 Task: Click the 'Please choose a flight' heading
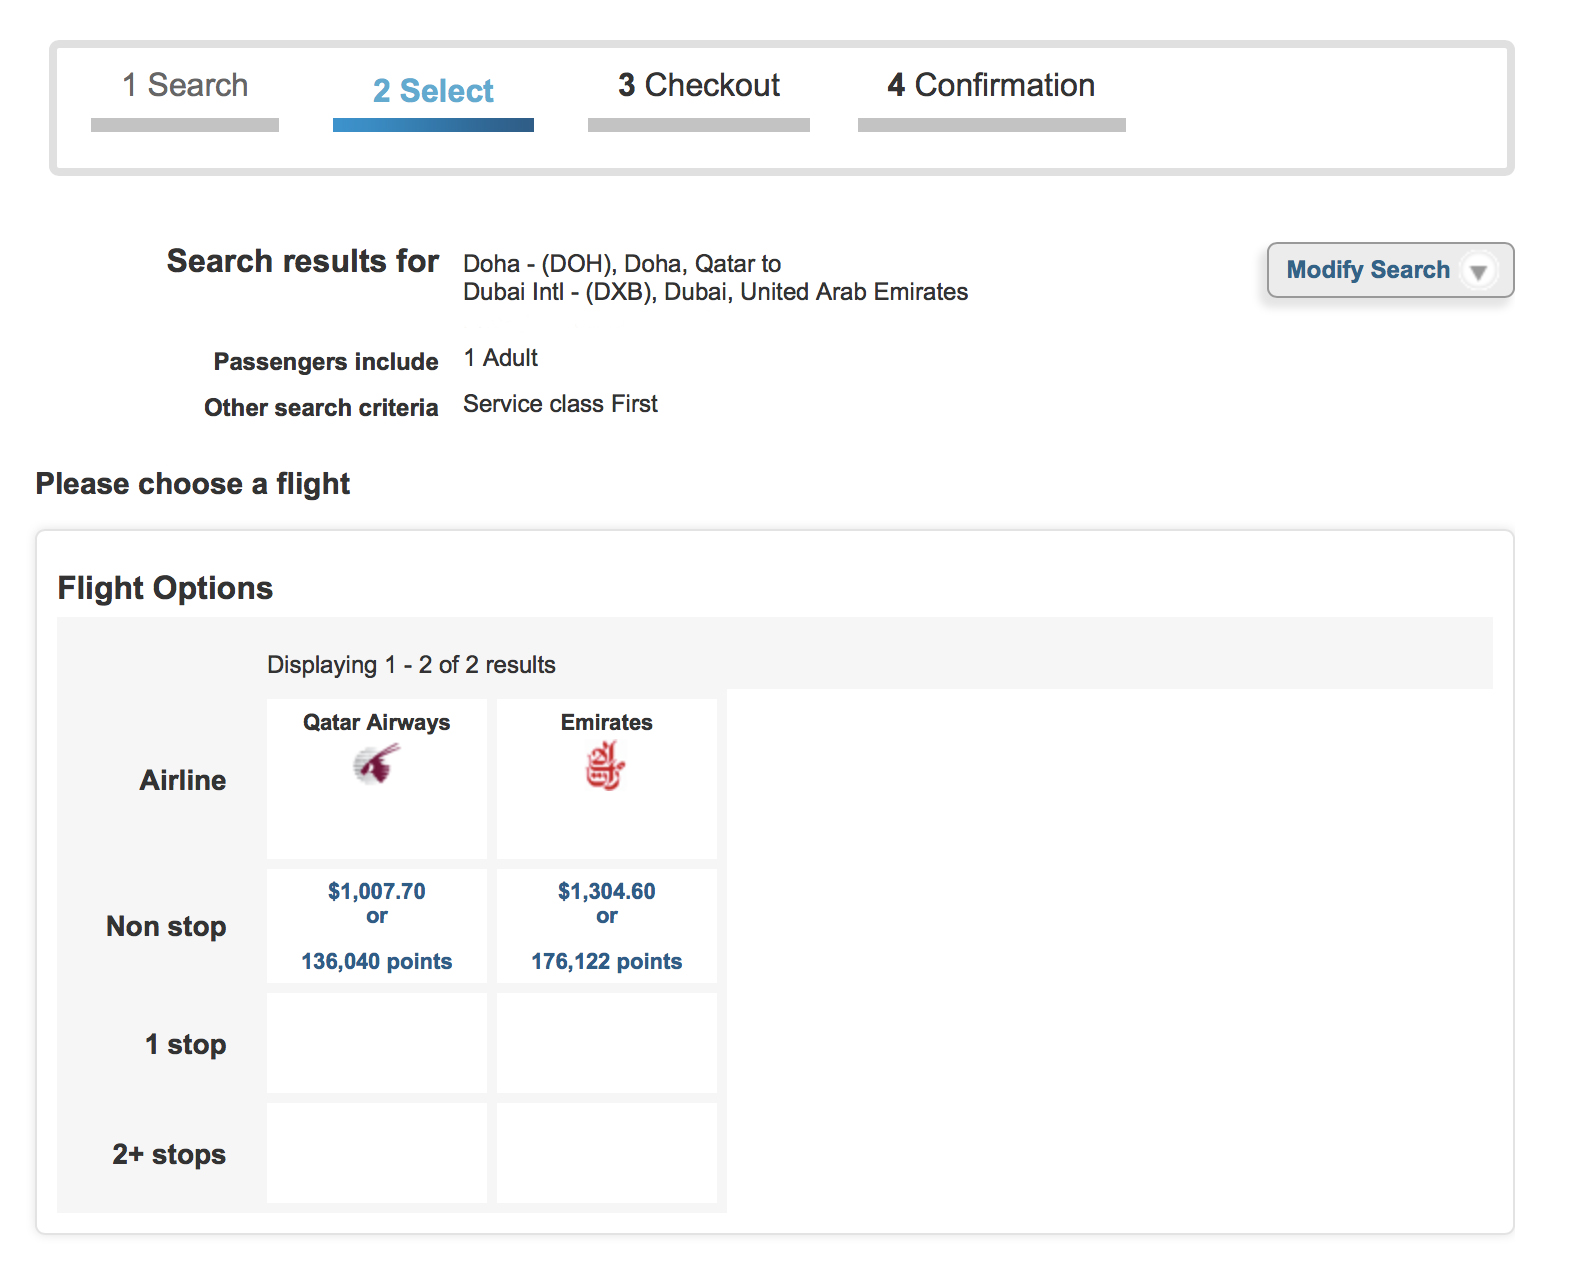pyautogui.click(x=193, y=484)
